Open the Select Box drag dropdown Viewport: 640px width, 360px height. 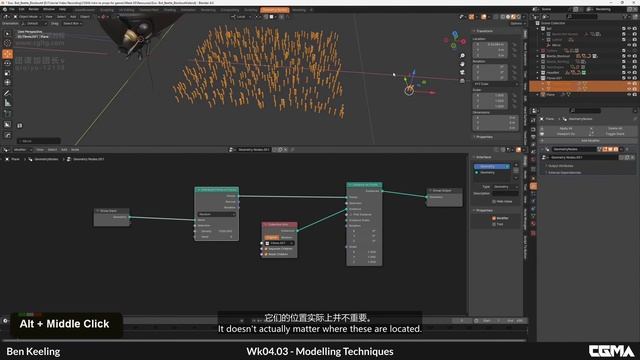(72, 24)
